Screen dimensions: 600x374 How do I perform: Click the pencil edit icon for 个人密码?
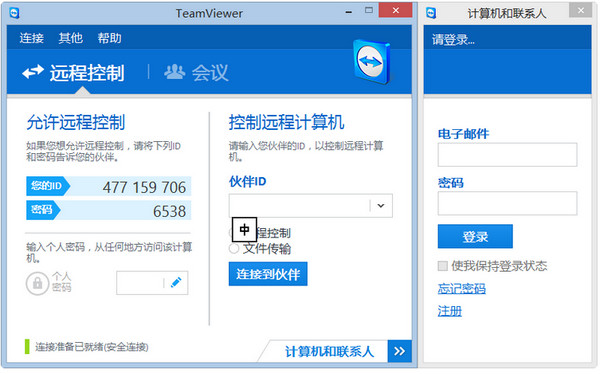[176, 283]
